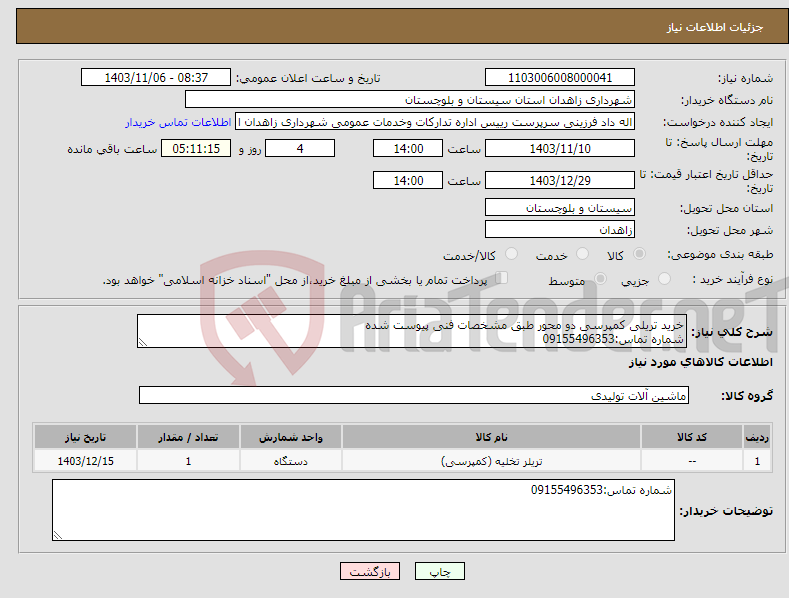The width and height of the screenshot is (789, 598).
Task: Click the resize handle of the description box
Action: [x=143, y=342]
